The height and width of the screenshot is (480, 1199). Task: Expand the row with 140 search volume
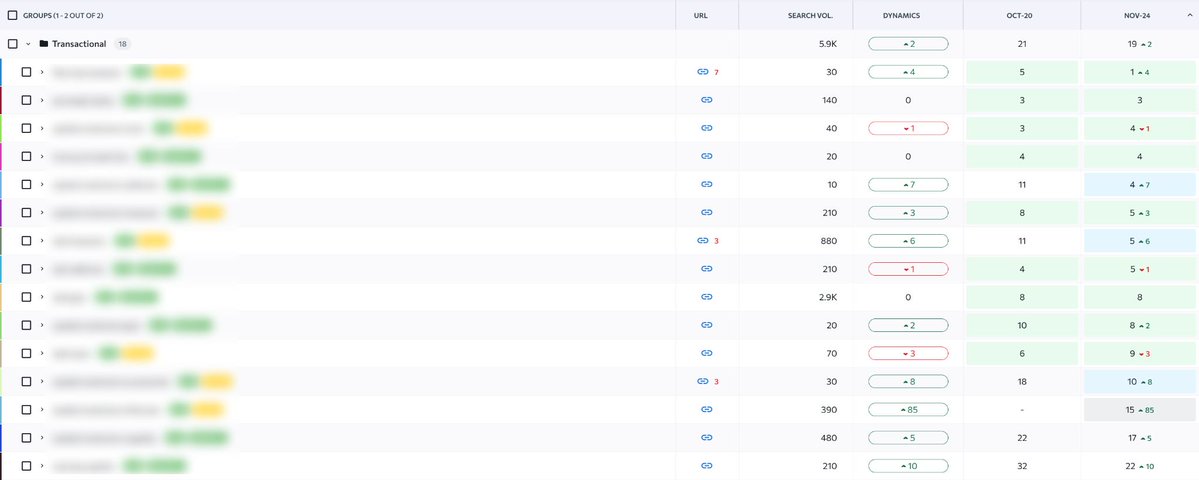[42, 100]
